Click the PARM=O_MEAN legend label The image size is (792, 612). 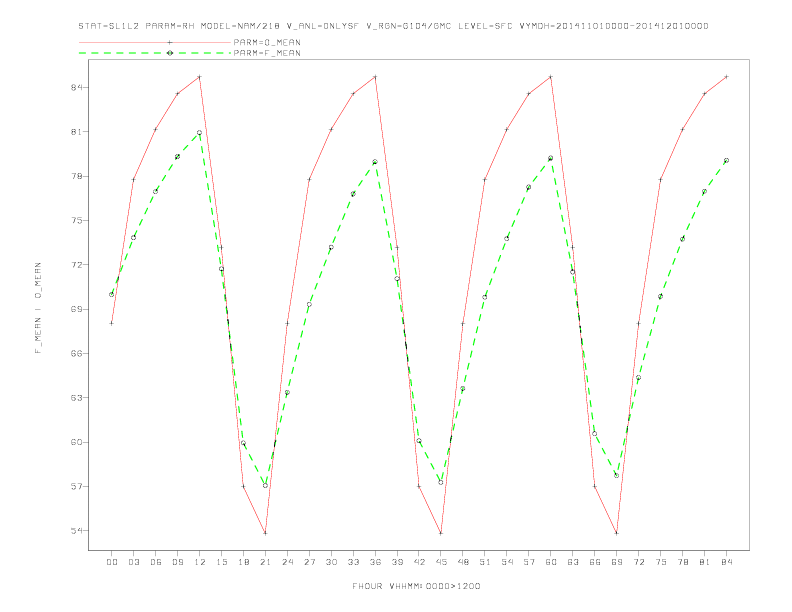[x=267, y=42]
